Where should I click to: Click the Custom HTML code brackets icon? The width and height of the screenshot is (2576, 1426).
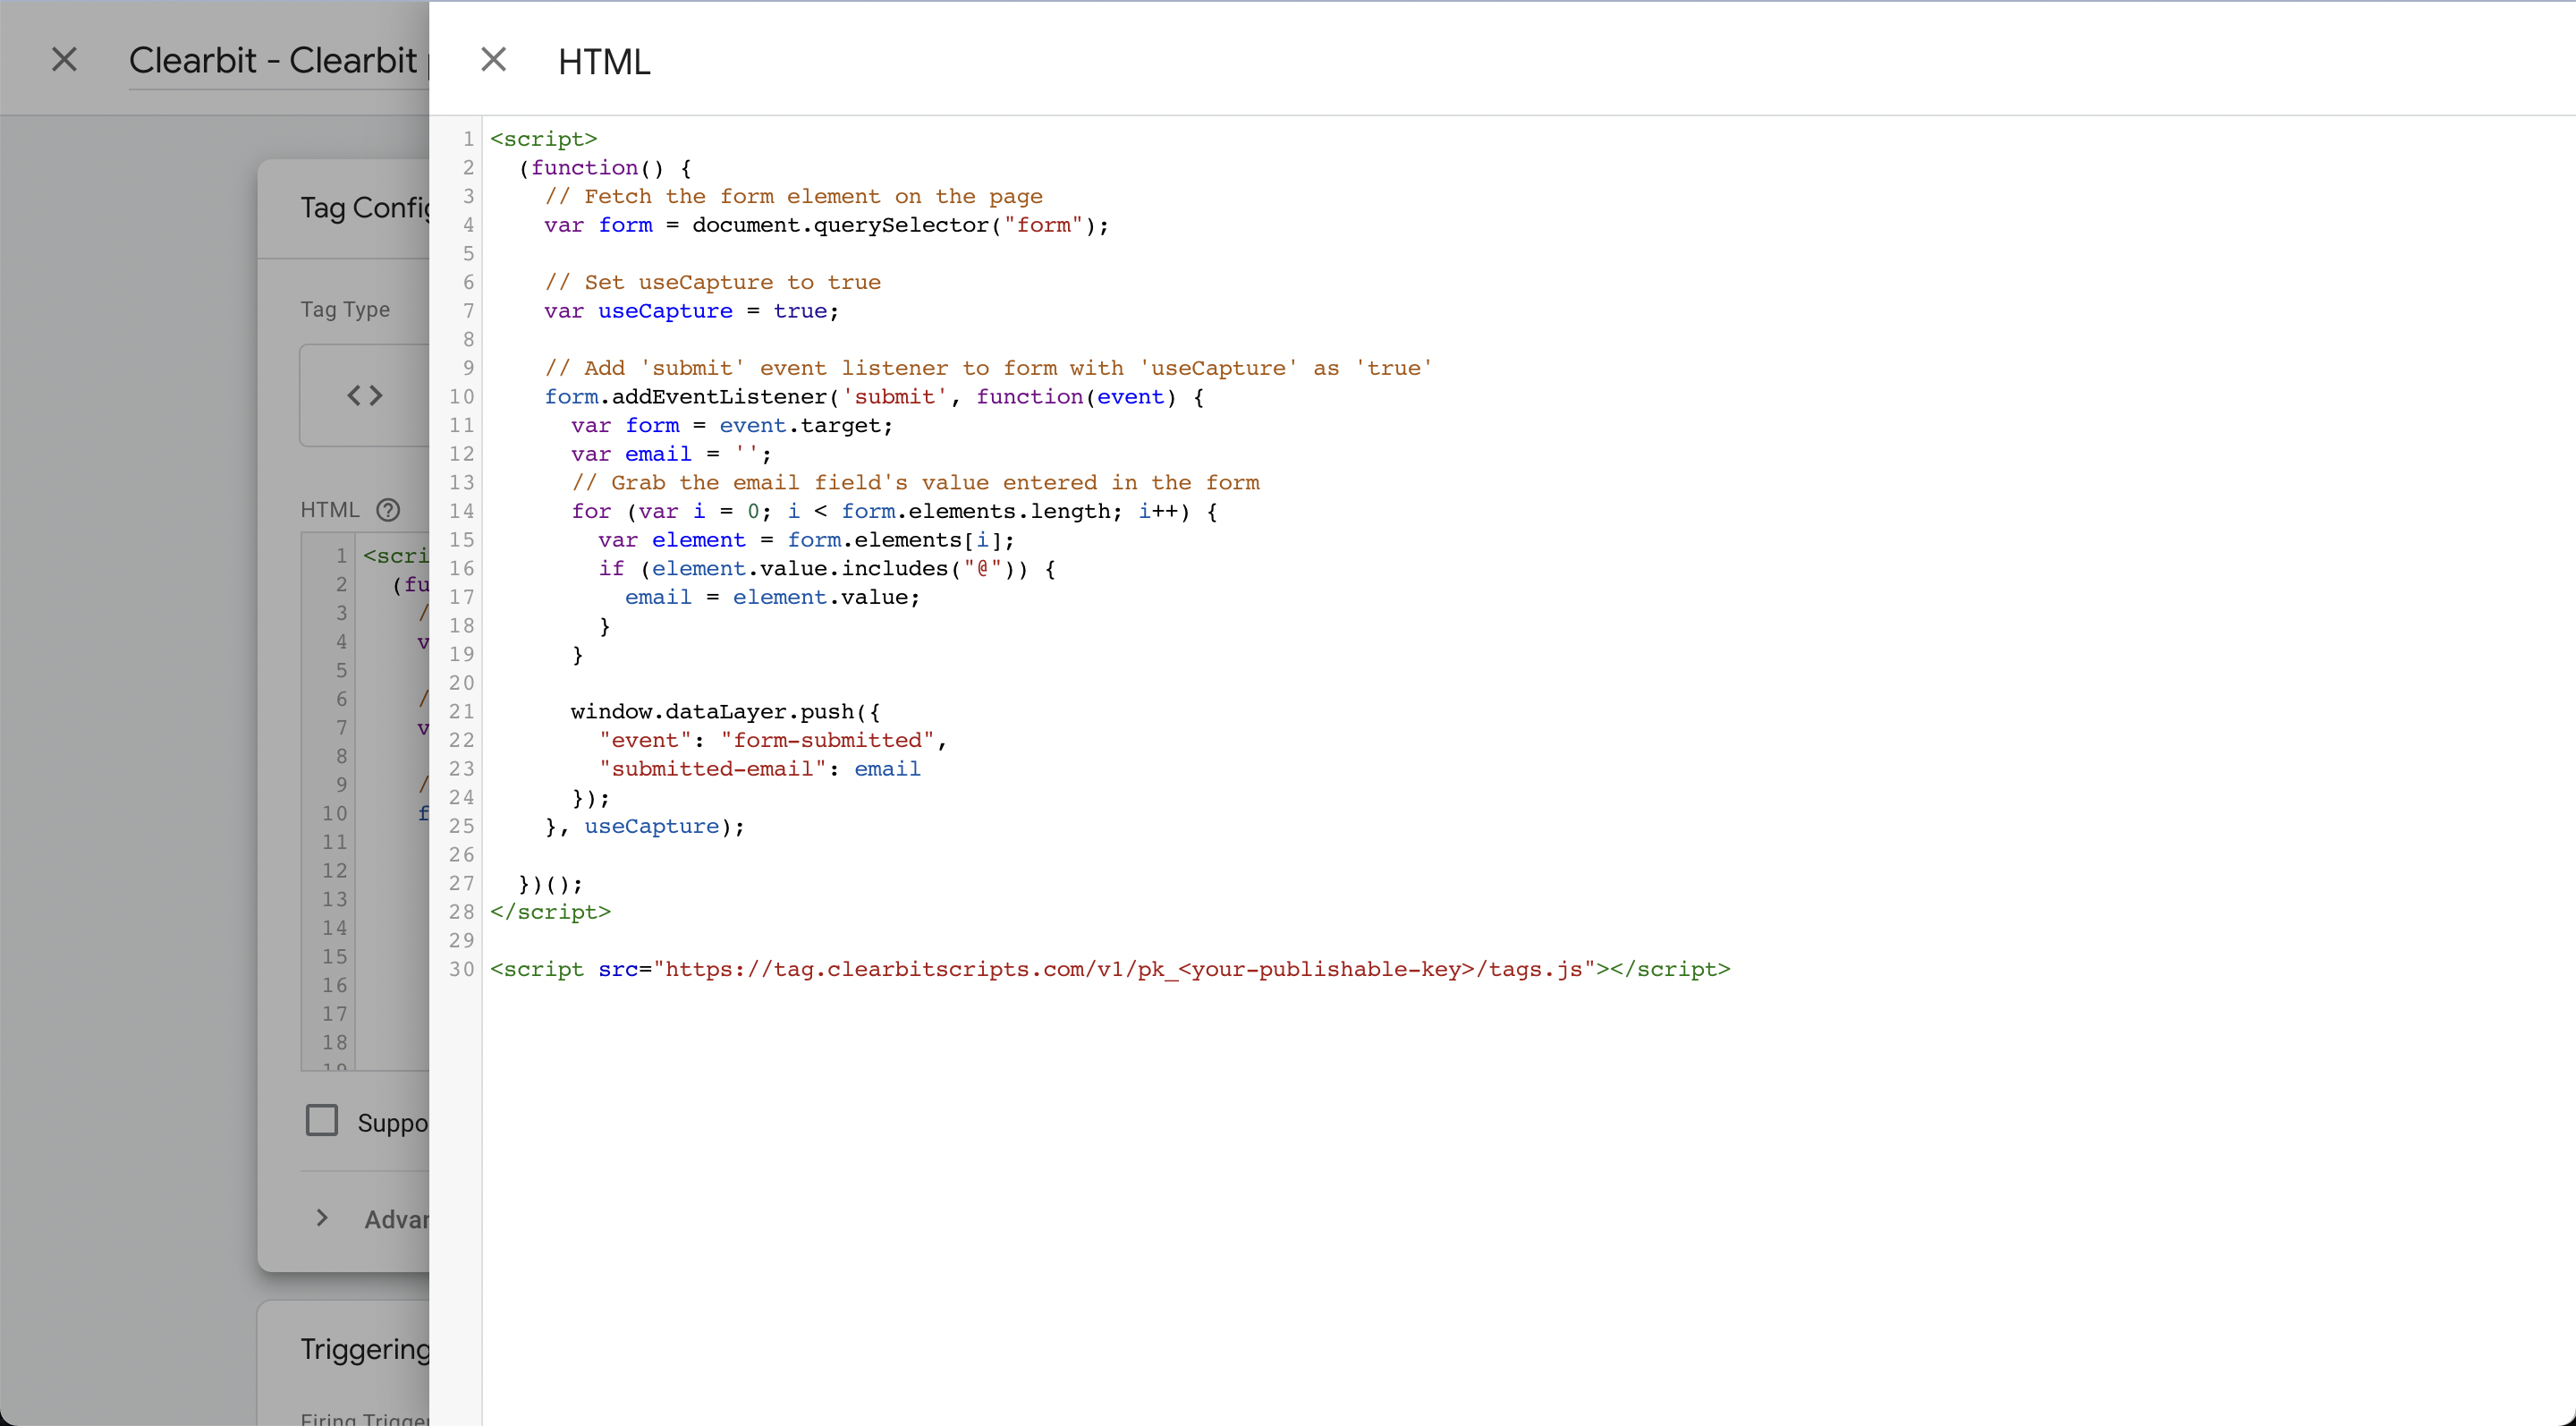pos(365,396)
